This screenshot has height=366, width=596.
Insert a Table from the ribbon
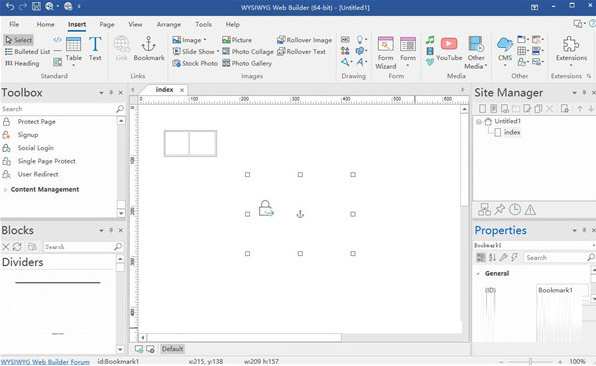pos(73,49)
